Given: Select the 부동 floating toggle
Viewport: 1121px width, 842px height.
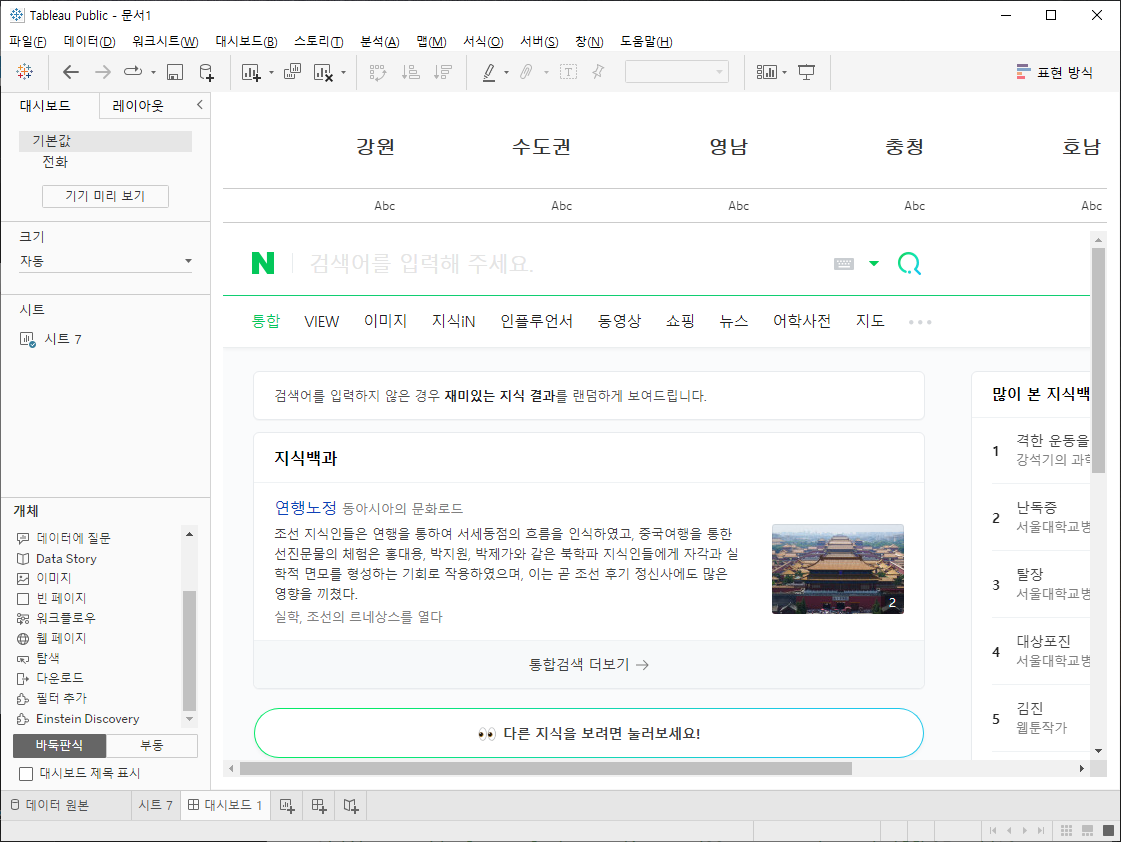Looking at the screenshot, I should [152, 746].
